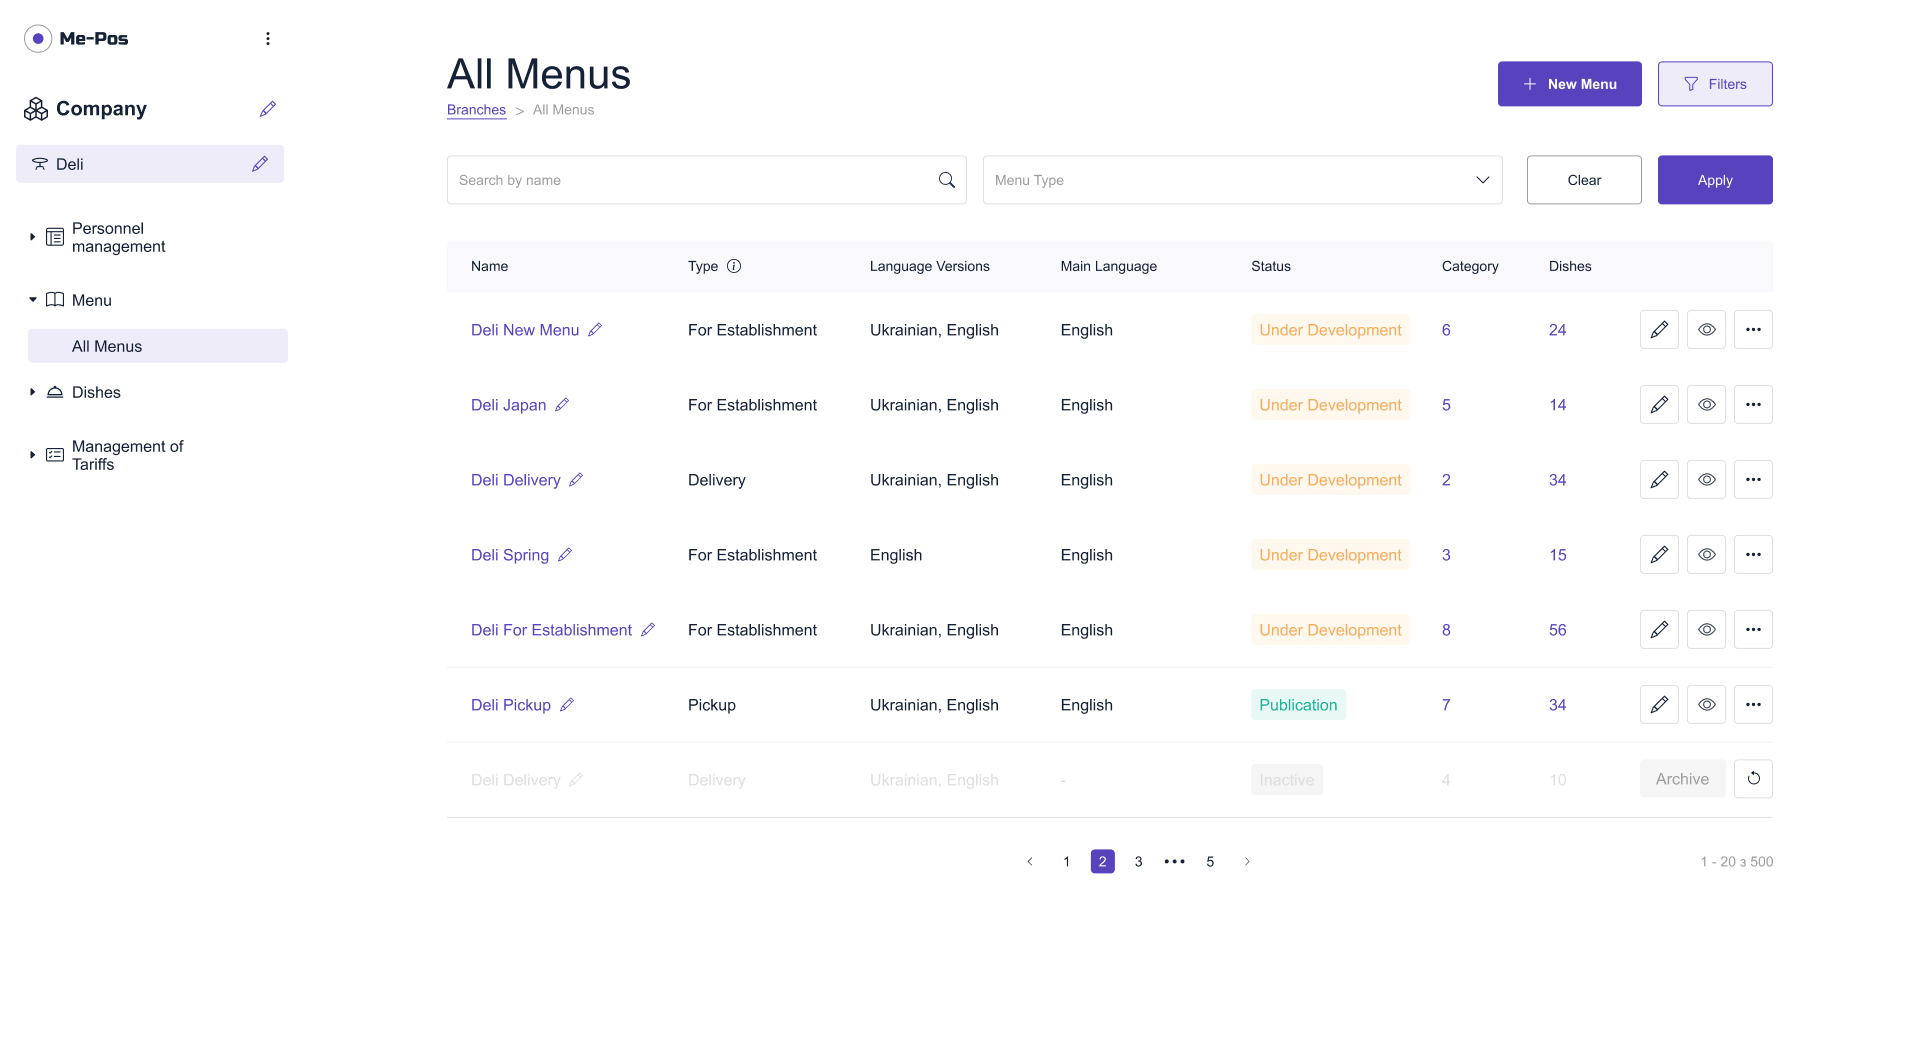Preview Deli For Establishment with eye icon
The height and width of the screenshot is (1042, 1920).
pyautogui.click(x=1706, y=630)
